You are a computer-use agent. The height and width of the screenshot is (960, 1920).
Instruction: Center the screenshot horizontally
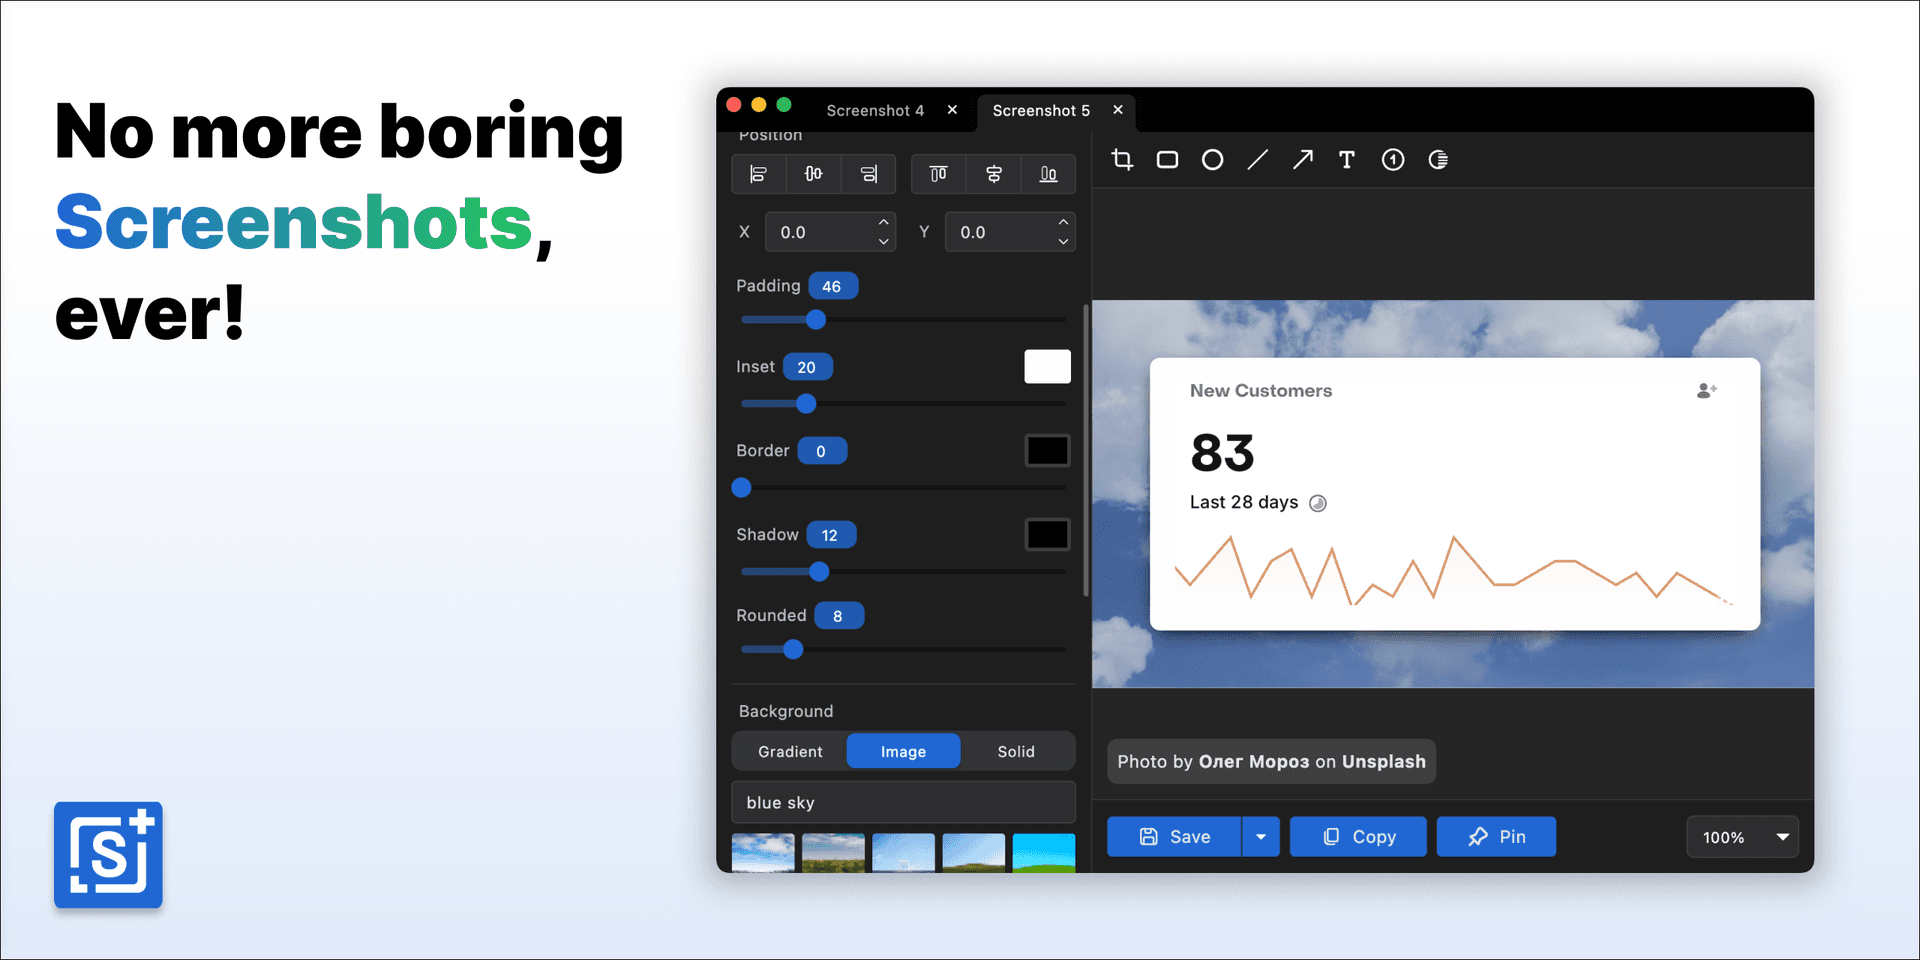(x=814, y=174)
